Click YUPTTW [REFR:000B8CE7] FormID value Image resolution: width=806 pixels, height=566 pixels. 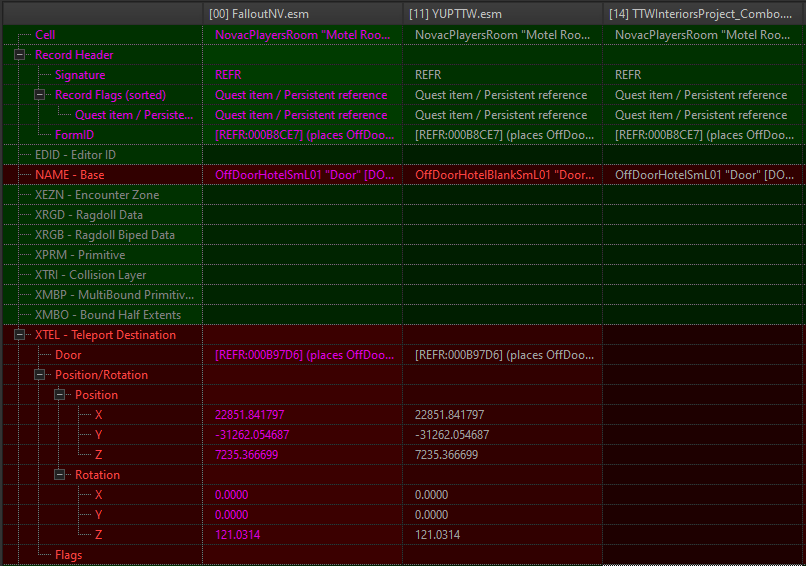(x=504, y=135)
